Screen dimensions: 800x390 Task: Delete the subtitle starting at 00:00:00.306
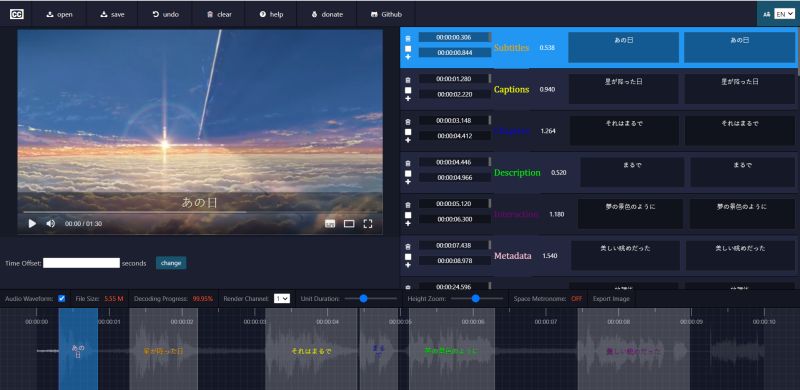[x=408, y=39]
